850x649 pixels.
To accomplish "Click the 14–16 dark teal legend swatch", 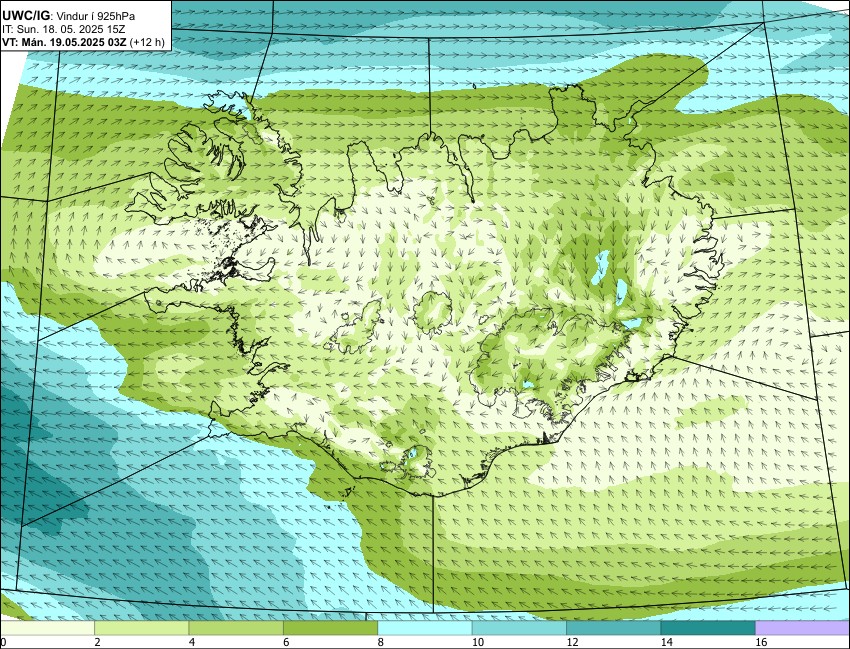I will [x=707, y=628].
